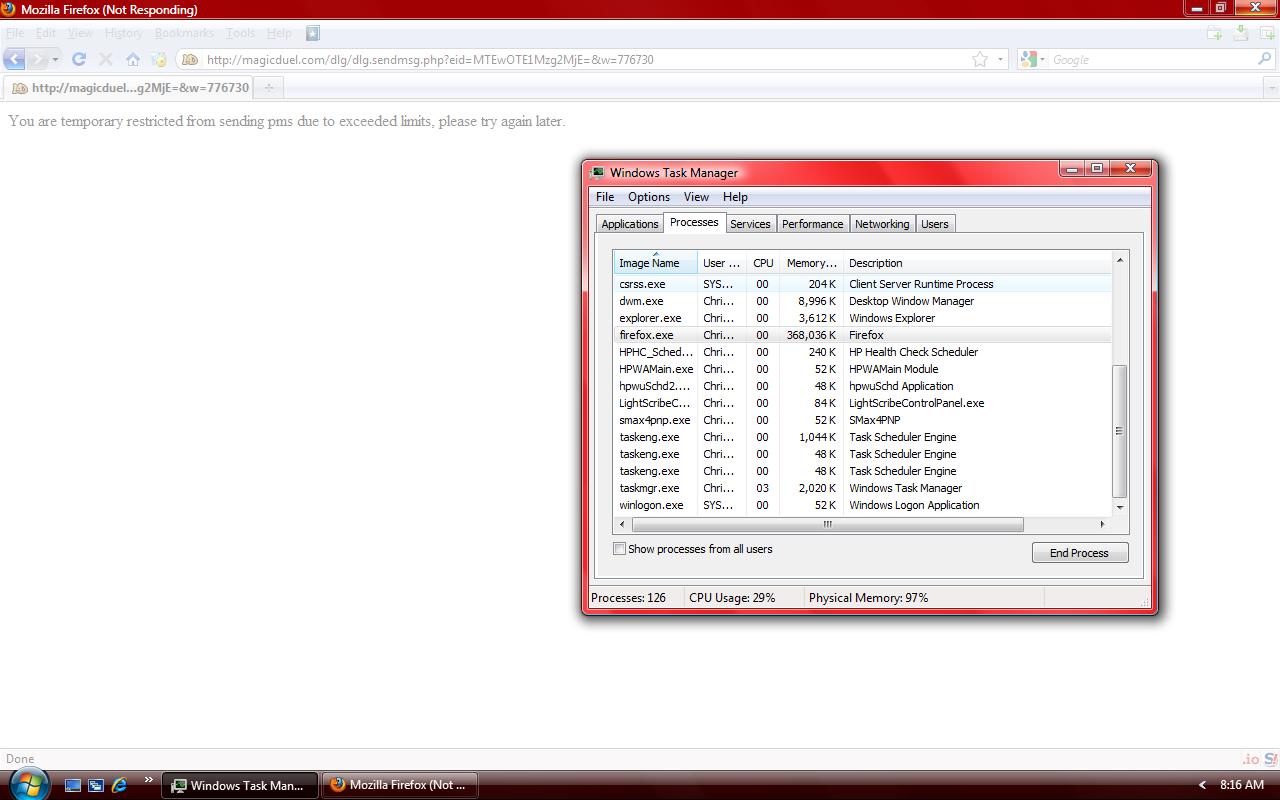Select the winlogon.exe process row

point(862,505)
